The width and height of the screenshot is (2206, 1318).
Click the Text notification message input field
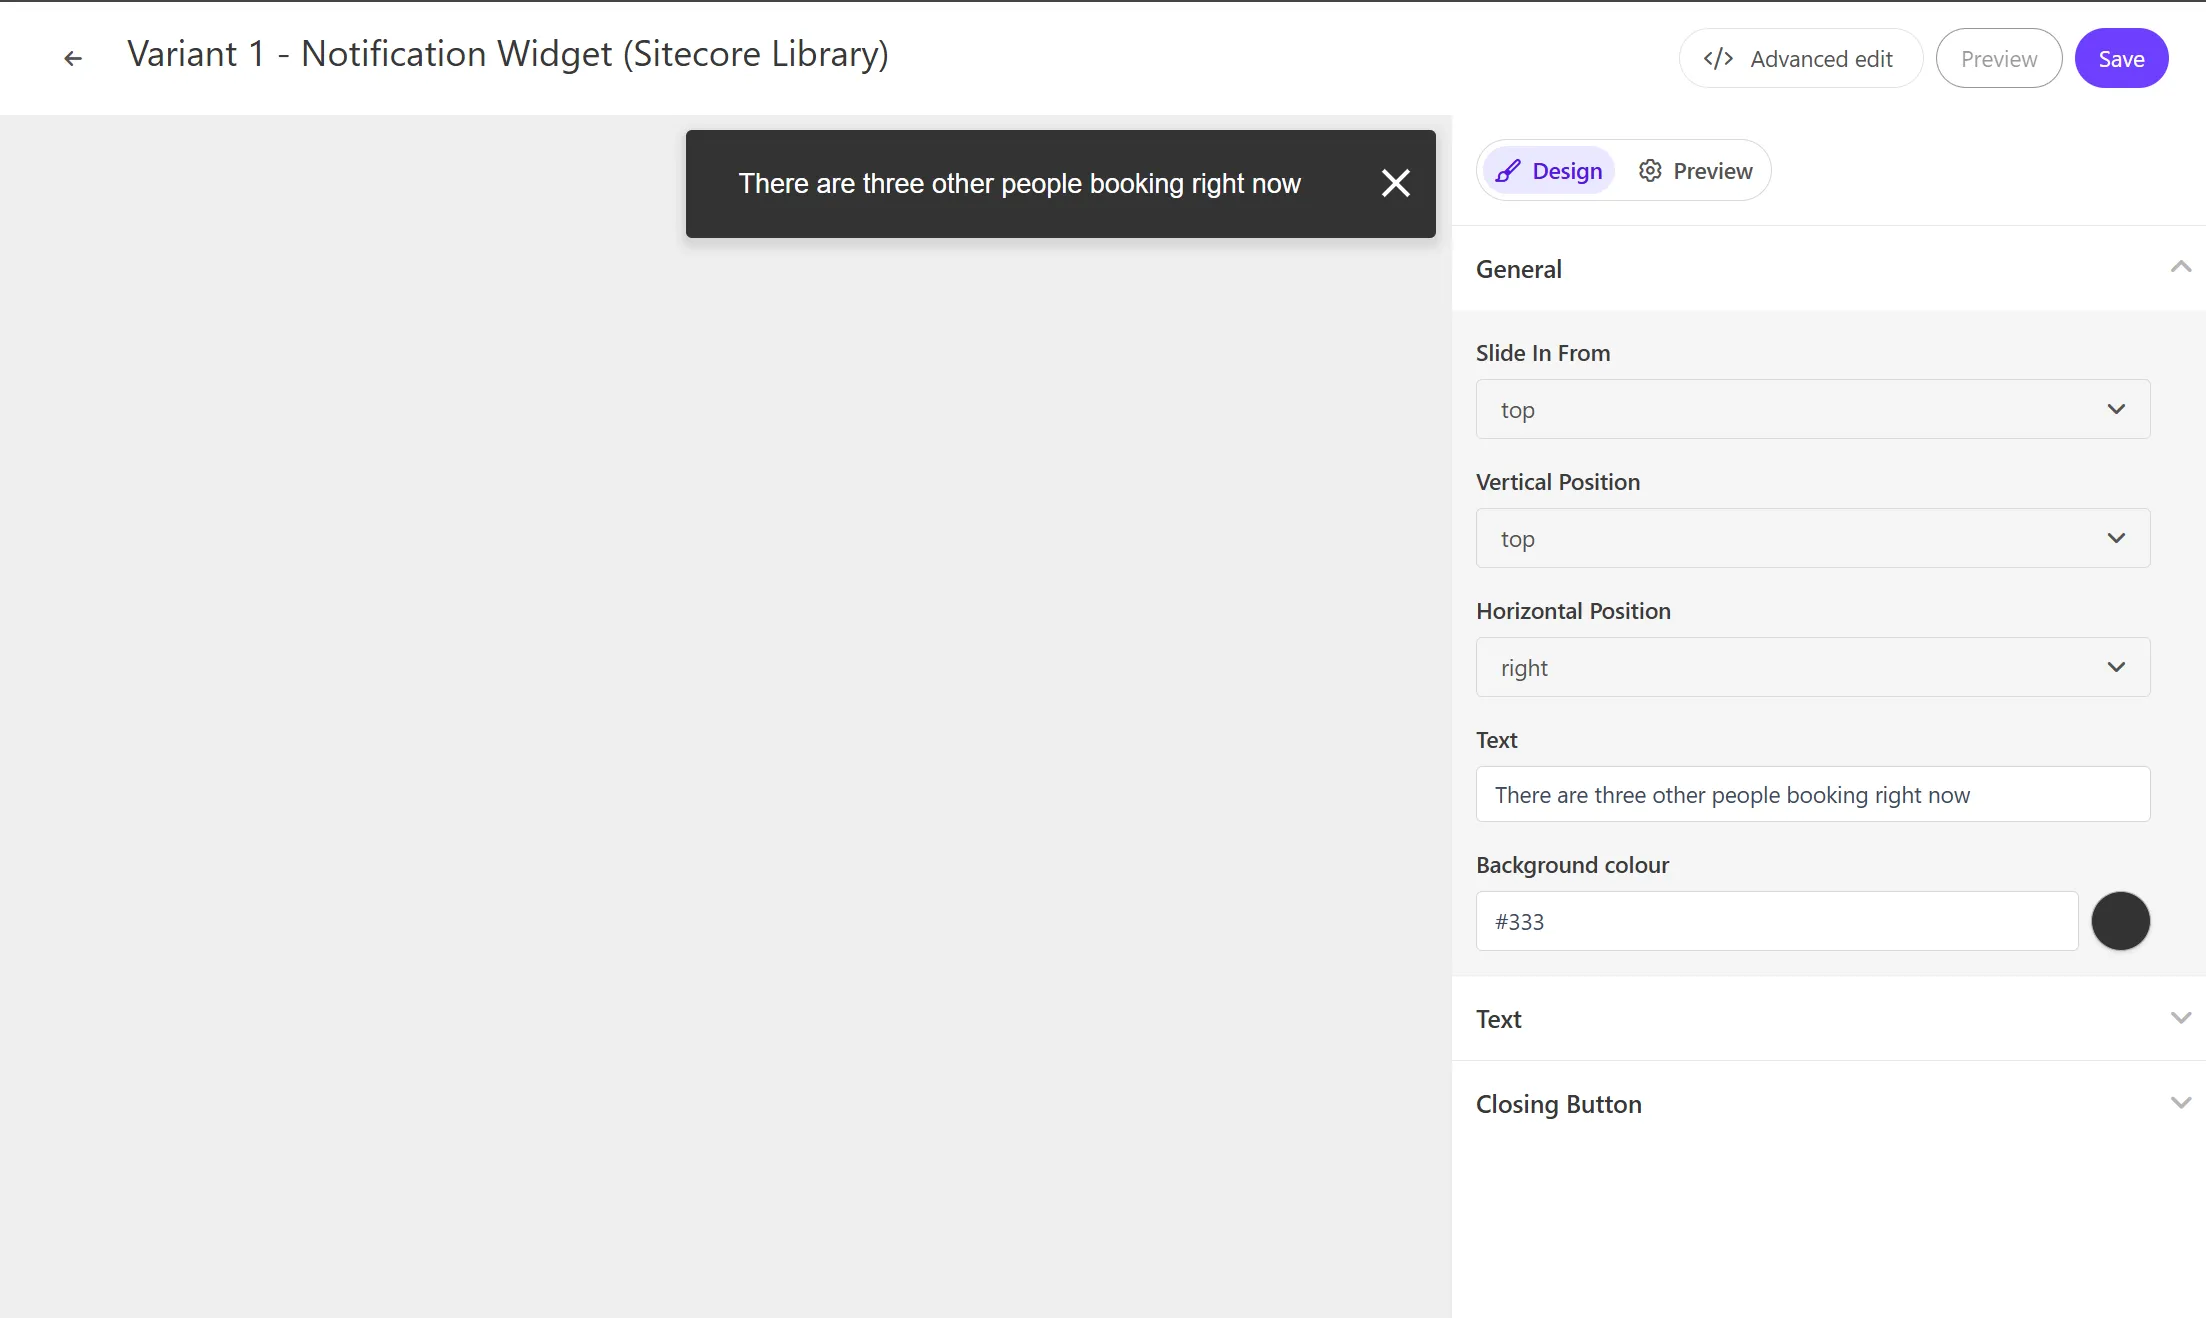1812,794
